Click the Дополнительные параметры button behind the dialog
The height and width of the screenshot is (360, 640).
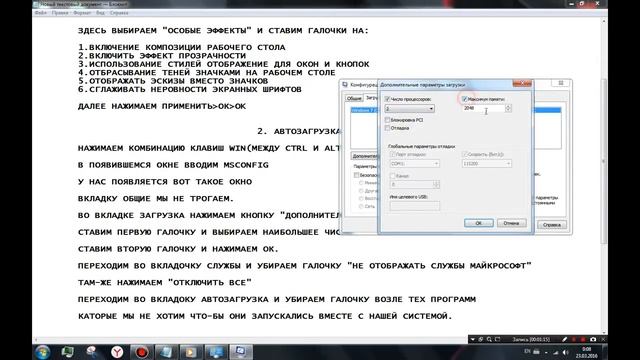click(x=364, y=156)
